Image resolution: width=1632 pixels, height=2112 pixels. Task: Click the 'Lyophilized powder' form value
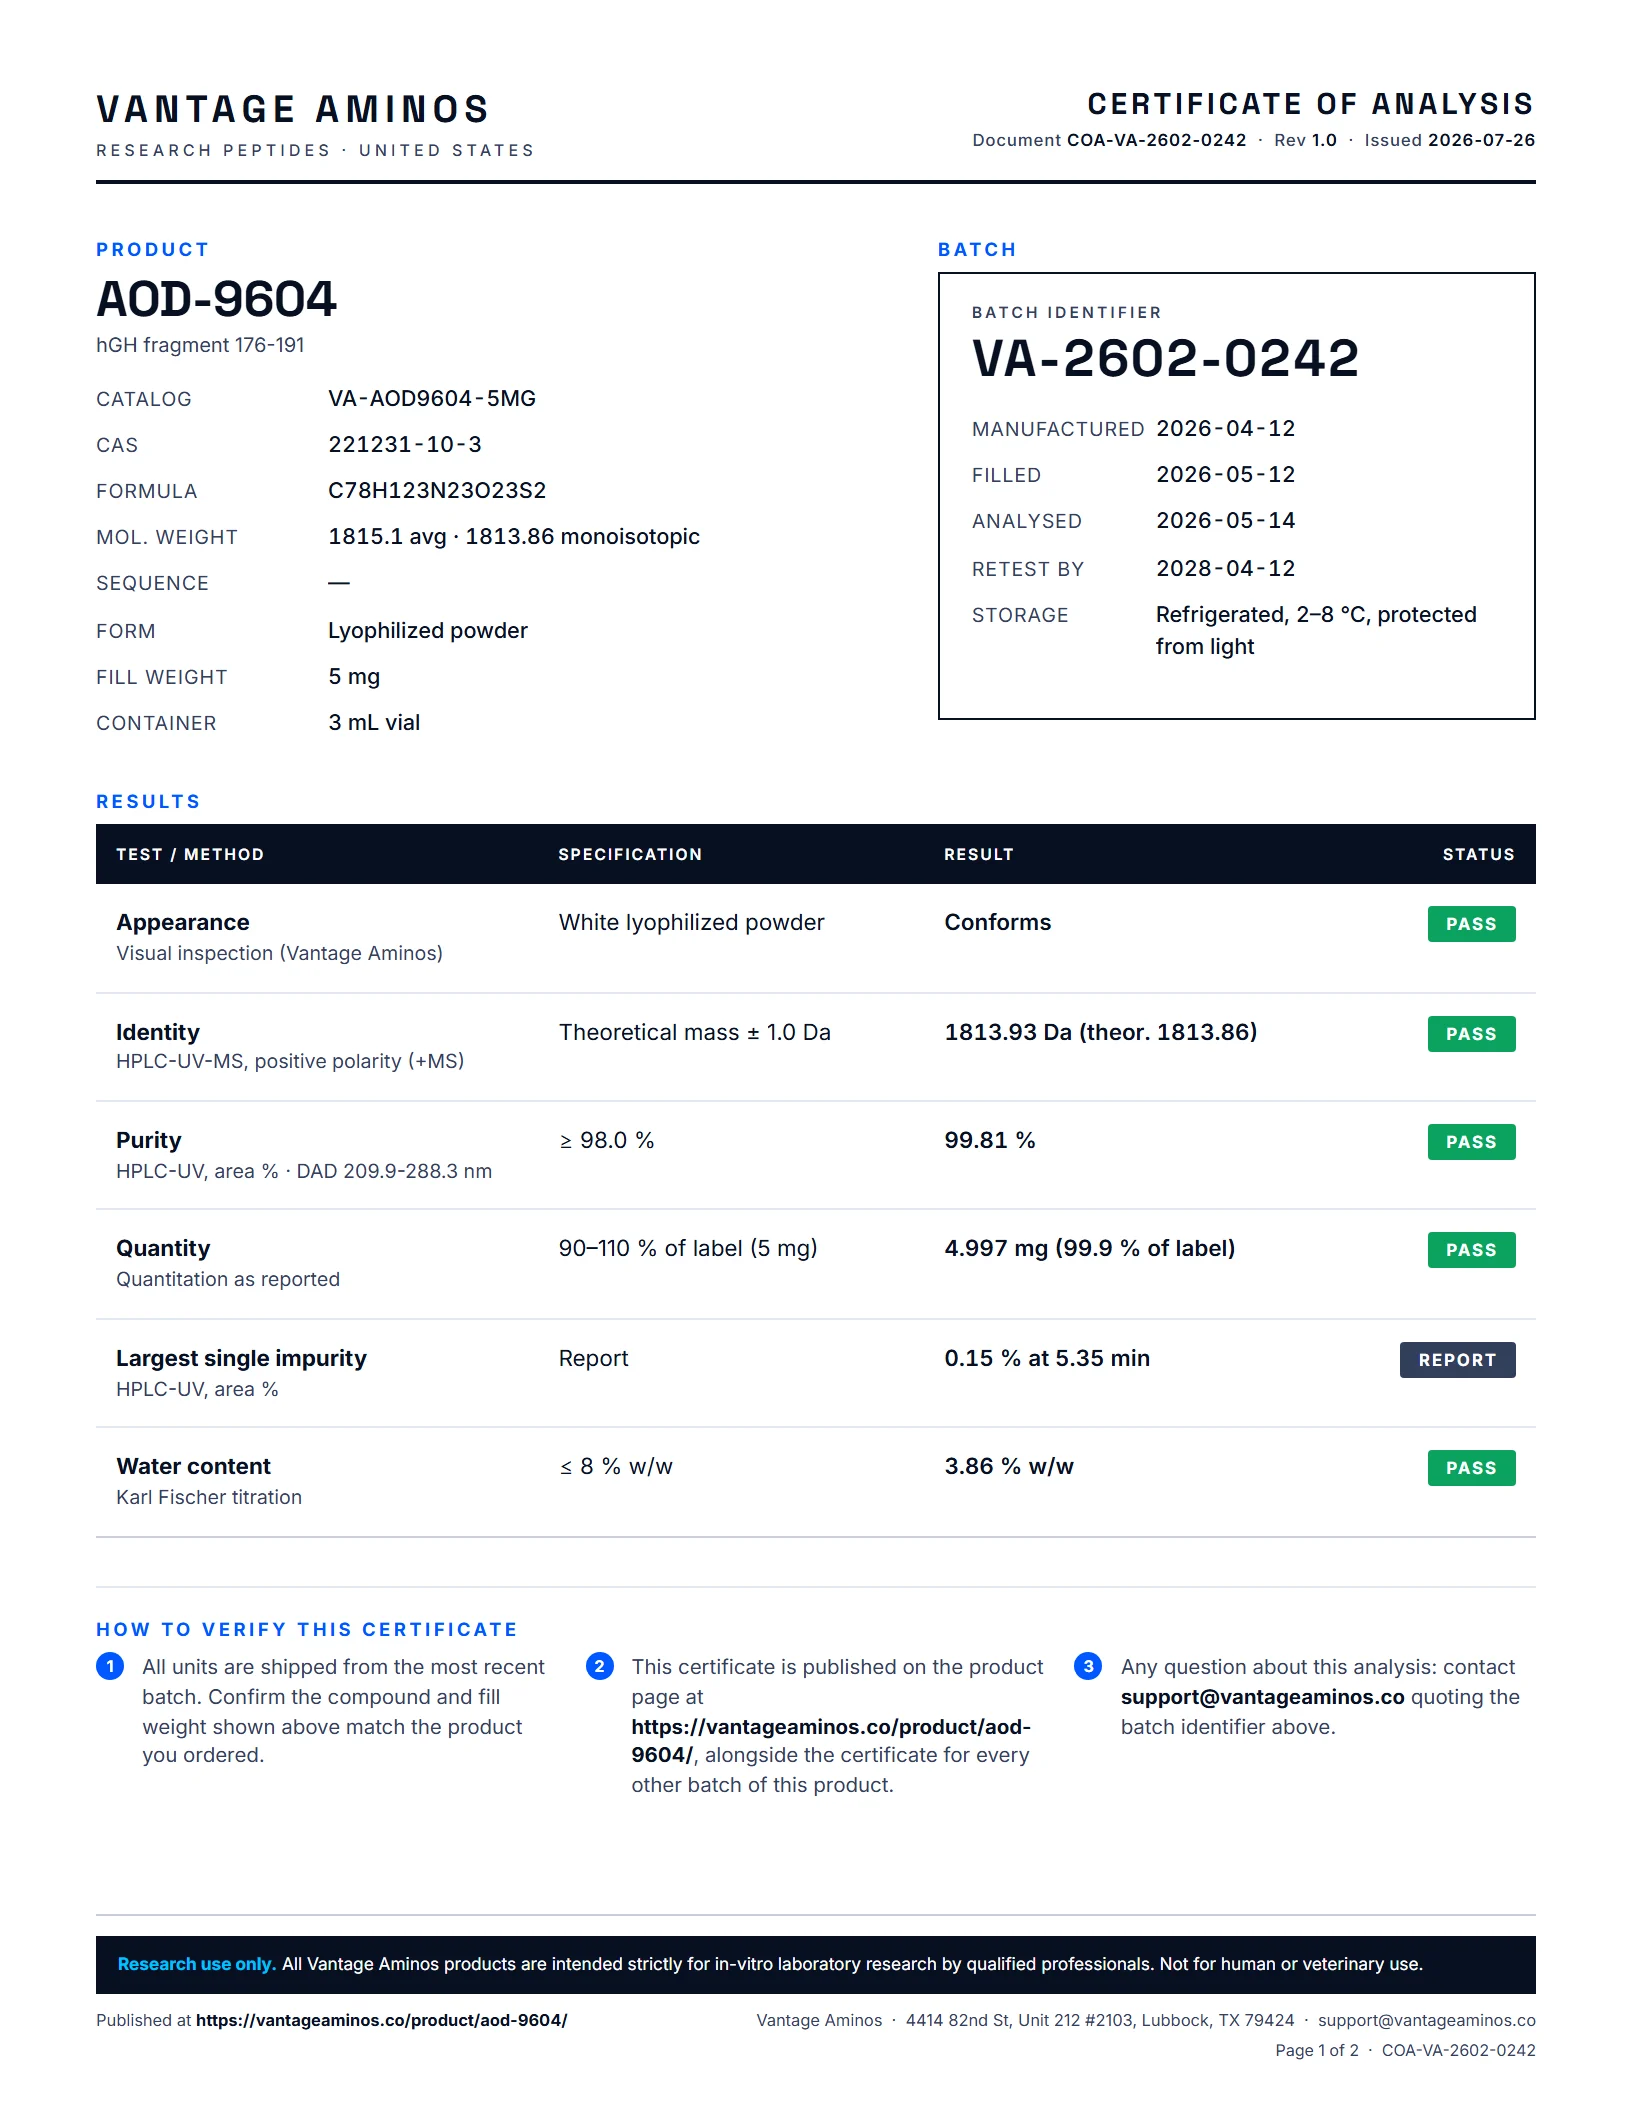[x=428, y=630]
